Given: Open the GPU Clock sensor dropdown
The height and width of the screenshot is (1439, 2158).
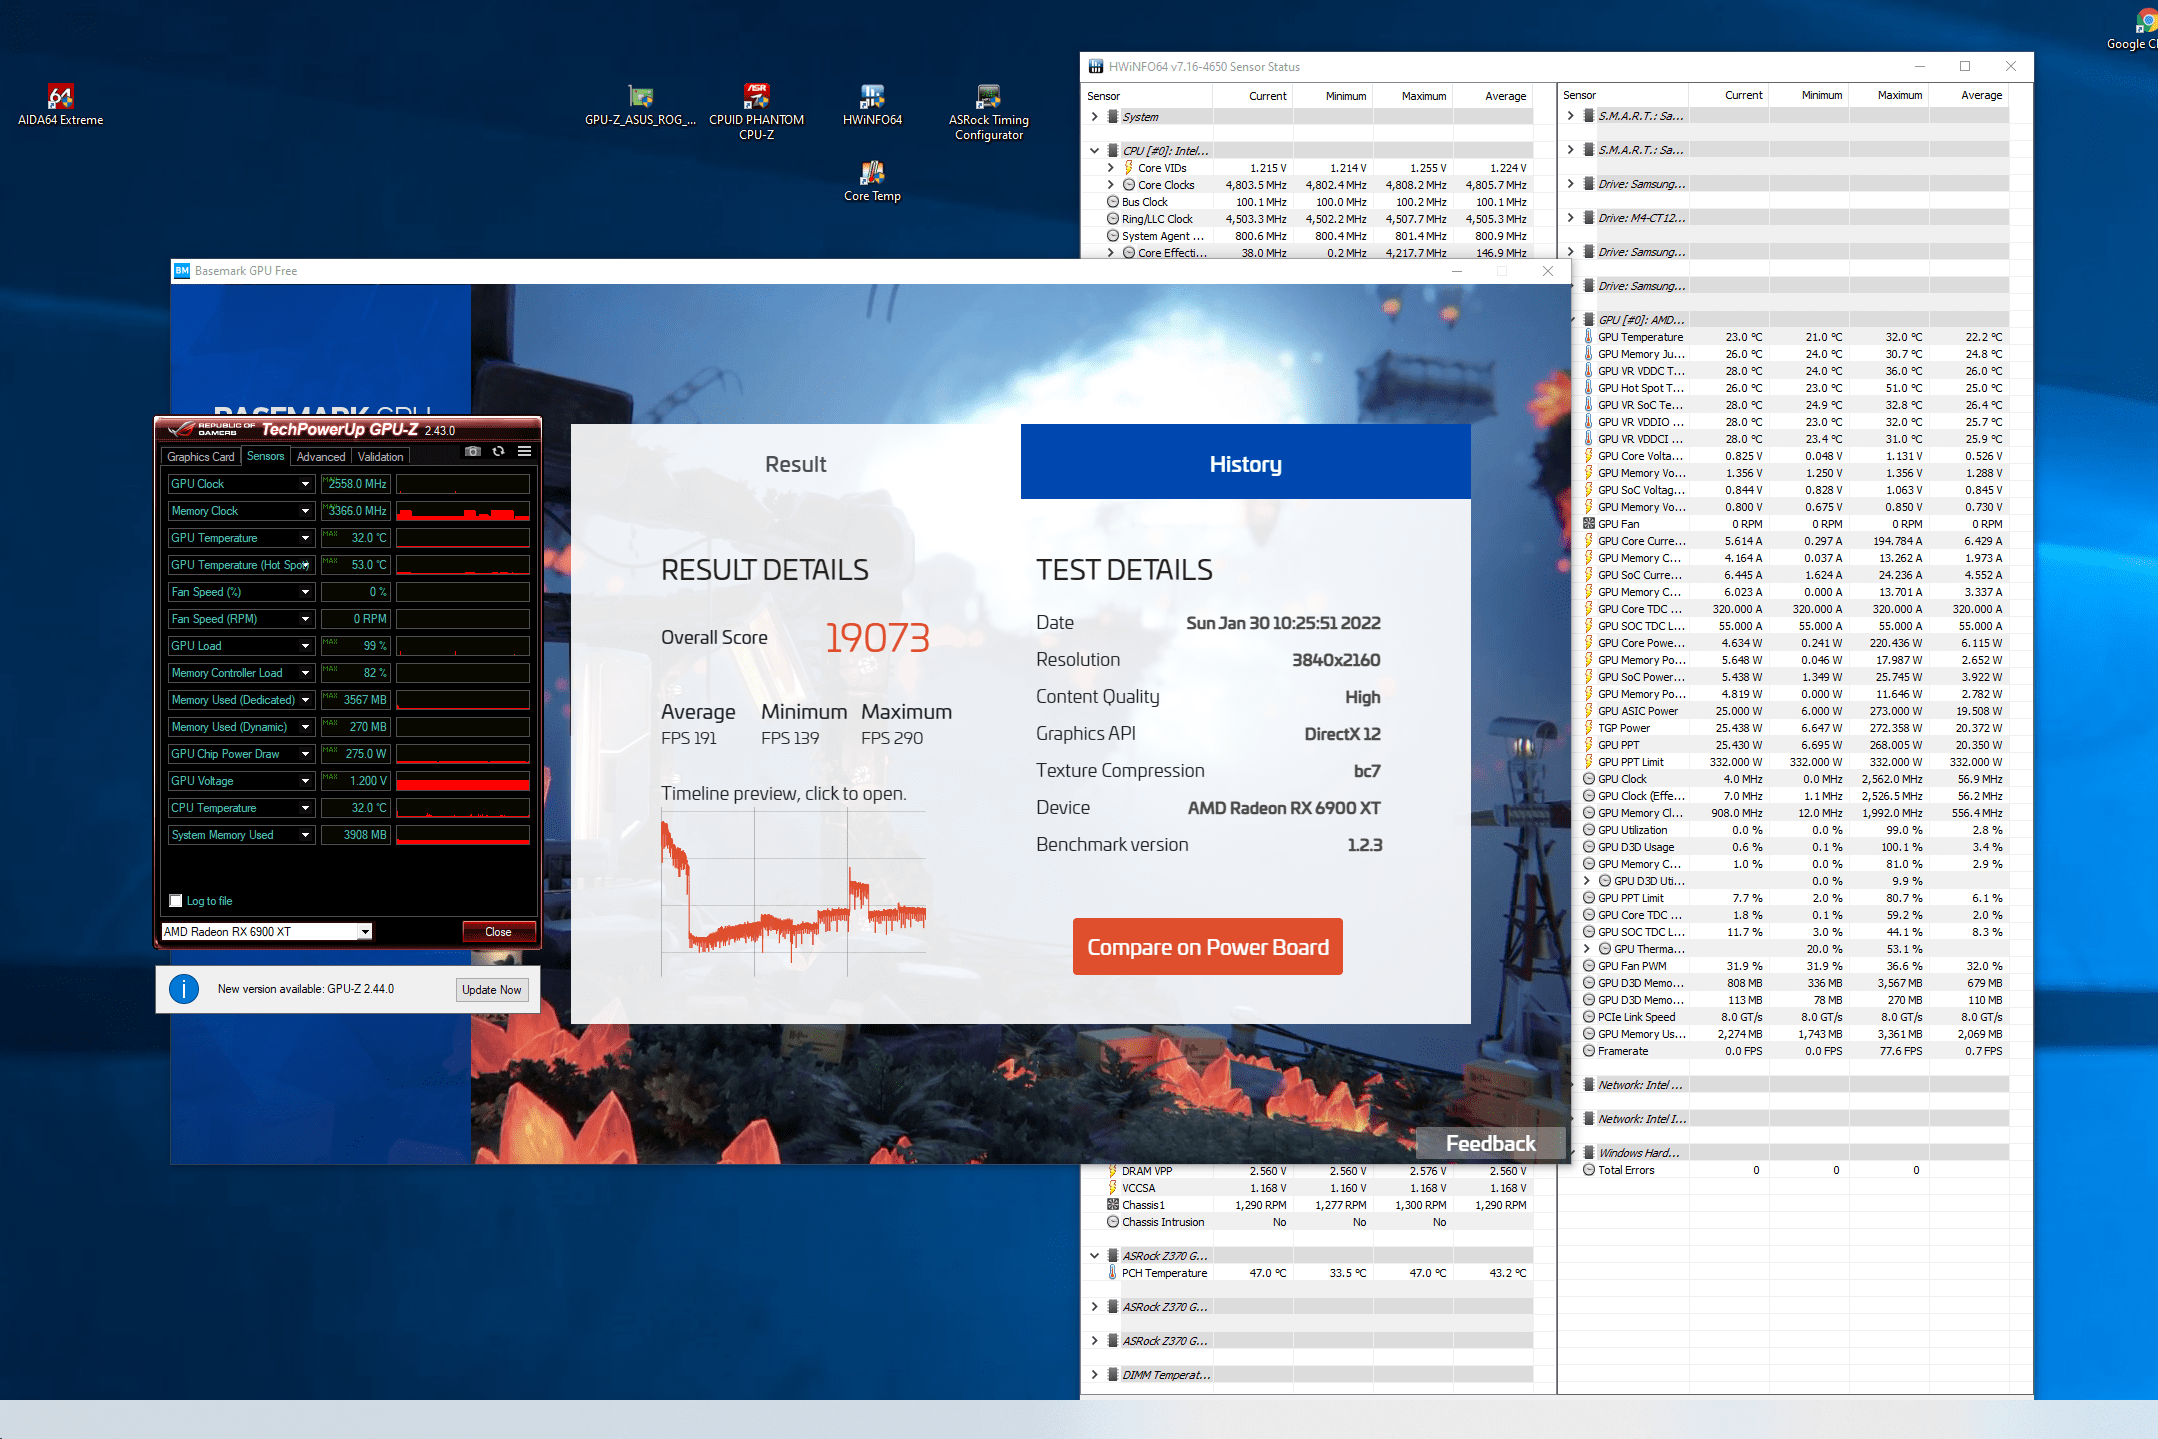Looking at the screenshot, I should 305,484.
